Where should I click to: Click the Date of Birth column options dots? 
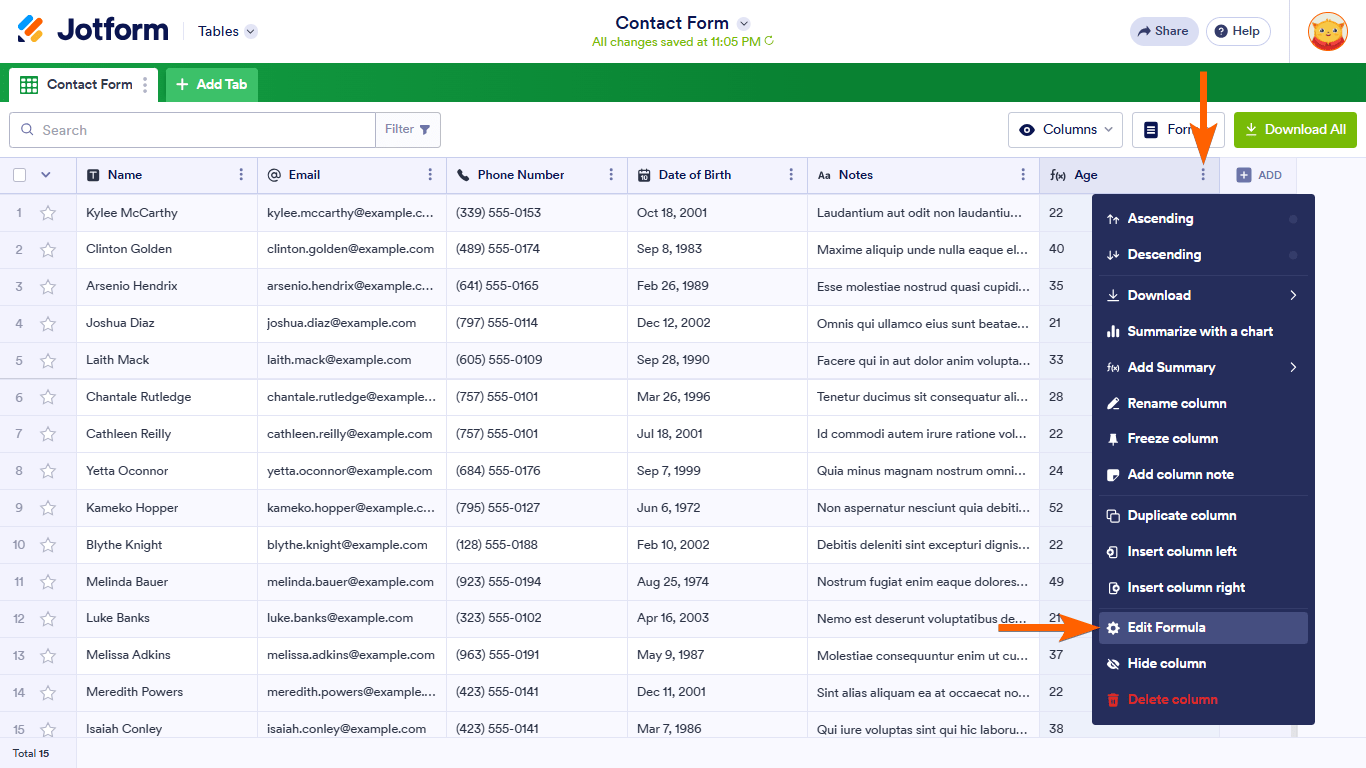791,175
